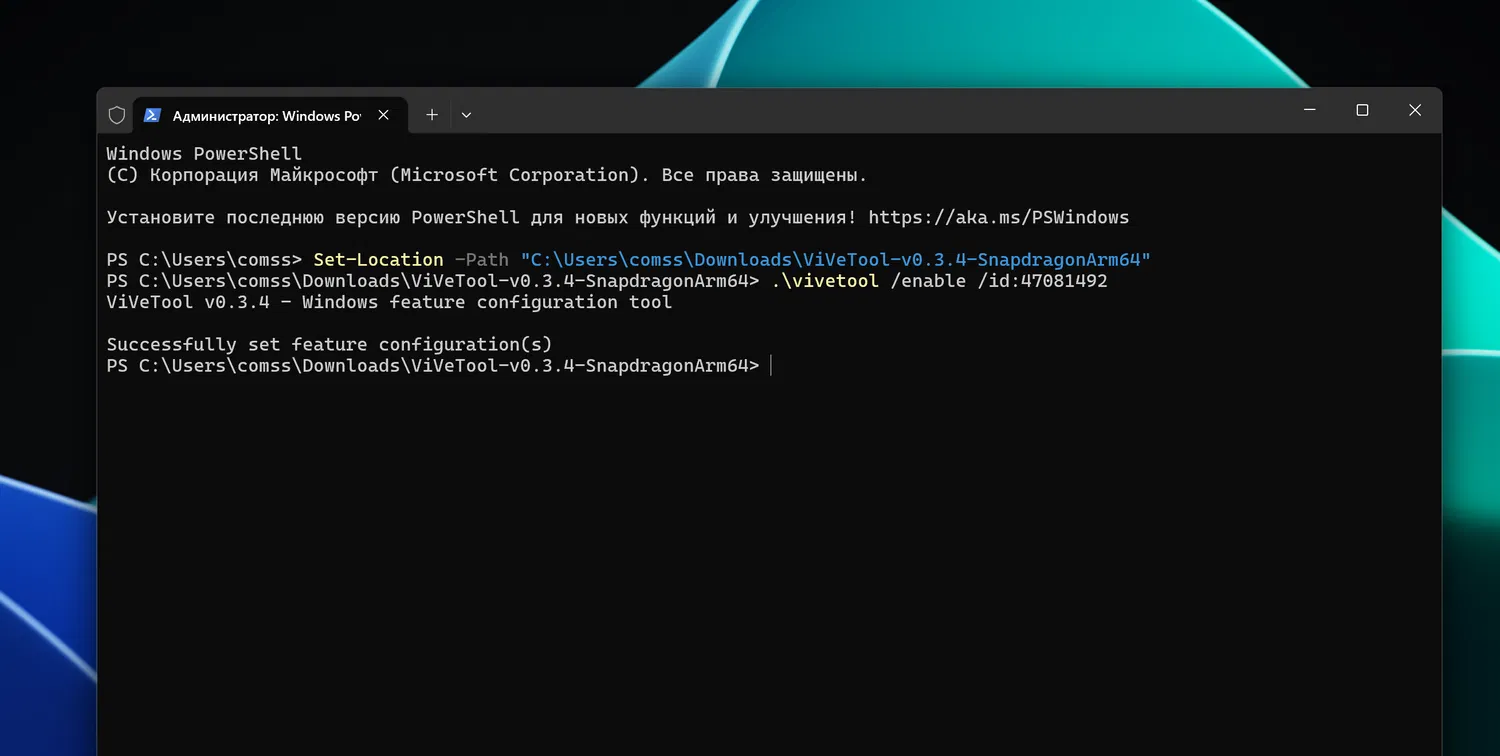Click the empty title bar area
The image size is (1500, 756).
pos(850,112)
